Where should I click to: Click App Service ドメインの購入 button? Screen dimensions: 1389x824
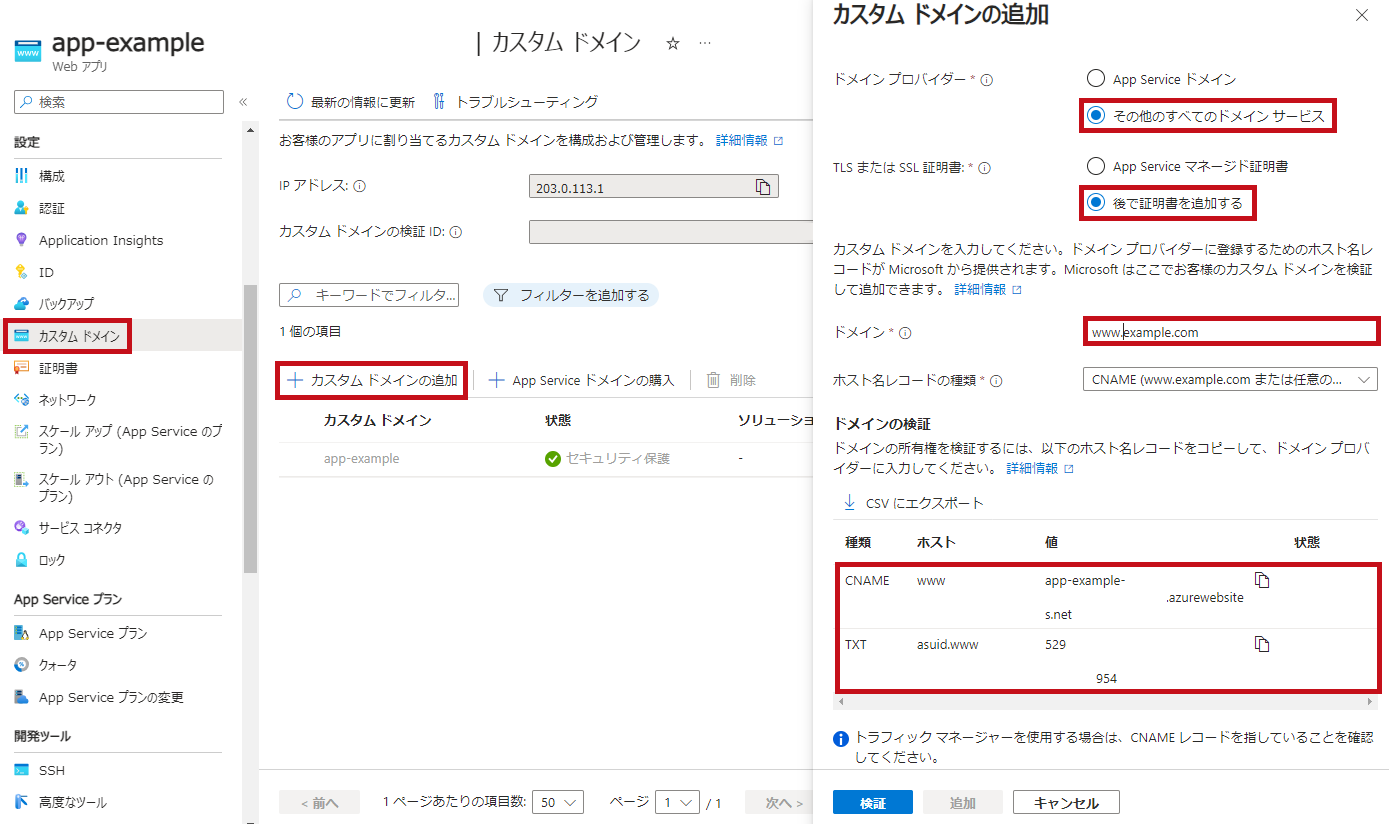581,380
